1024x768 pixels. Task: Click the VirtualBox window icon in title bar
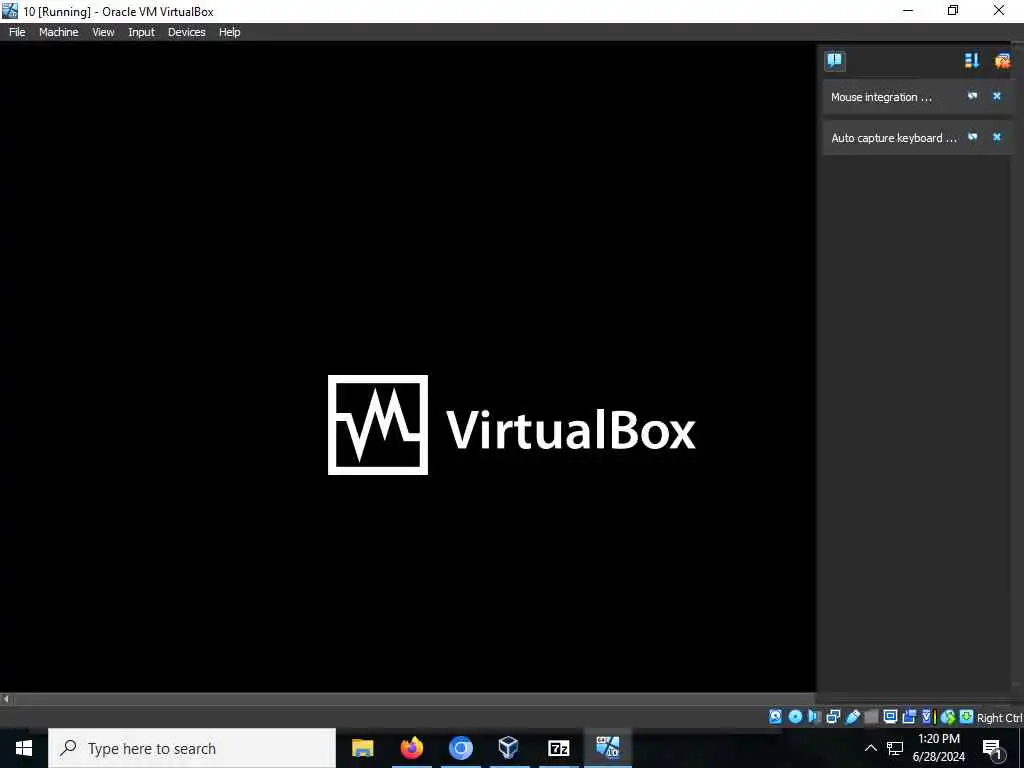tap(10, 10)
